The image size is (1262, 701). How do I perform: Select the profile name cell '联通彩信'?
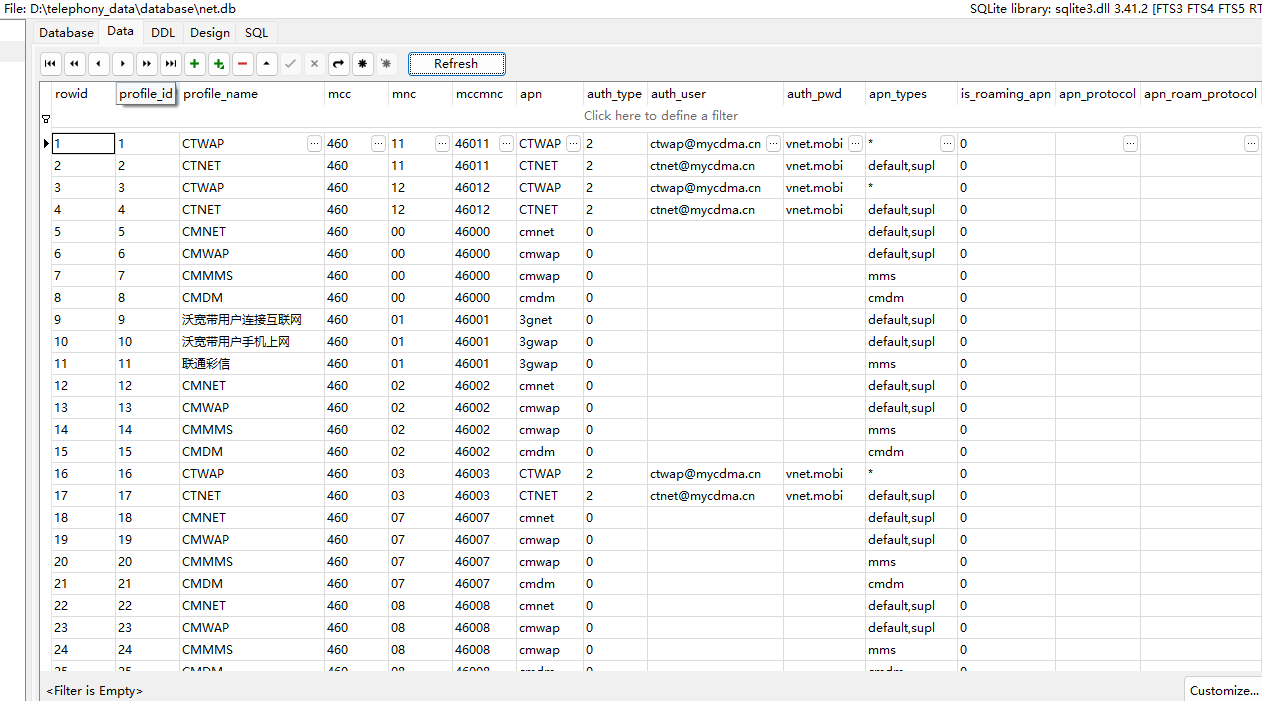coord(252,364)
